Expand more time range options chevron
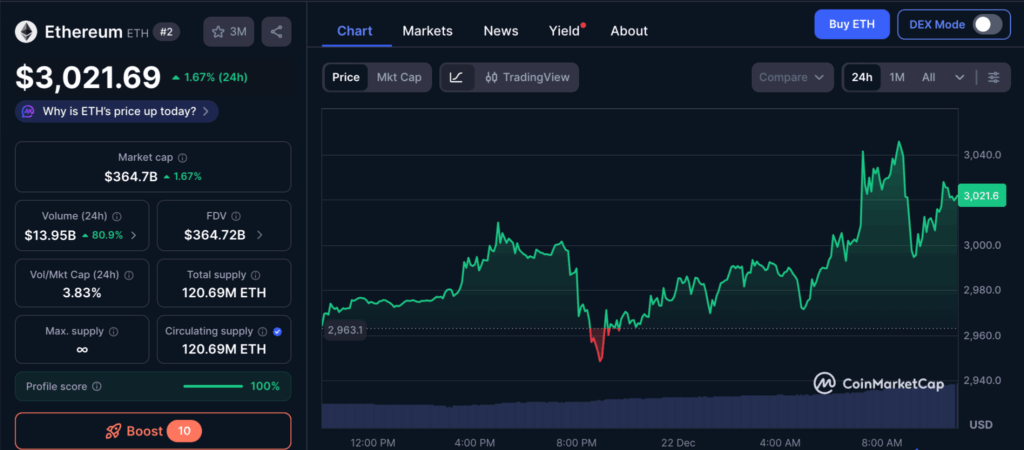The width and height of the screenshot is (1024, 450). tap(960, 77)
